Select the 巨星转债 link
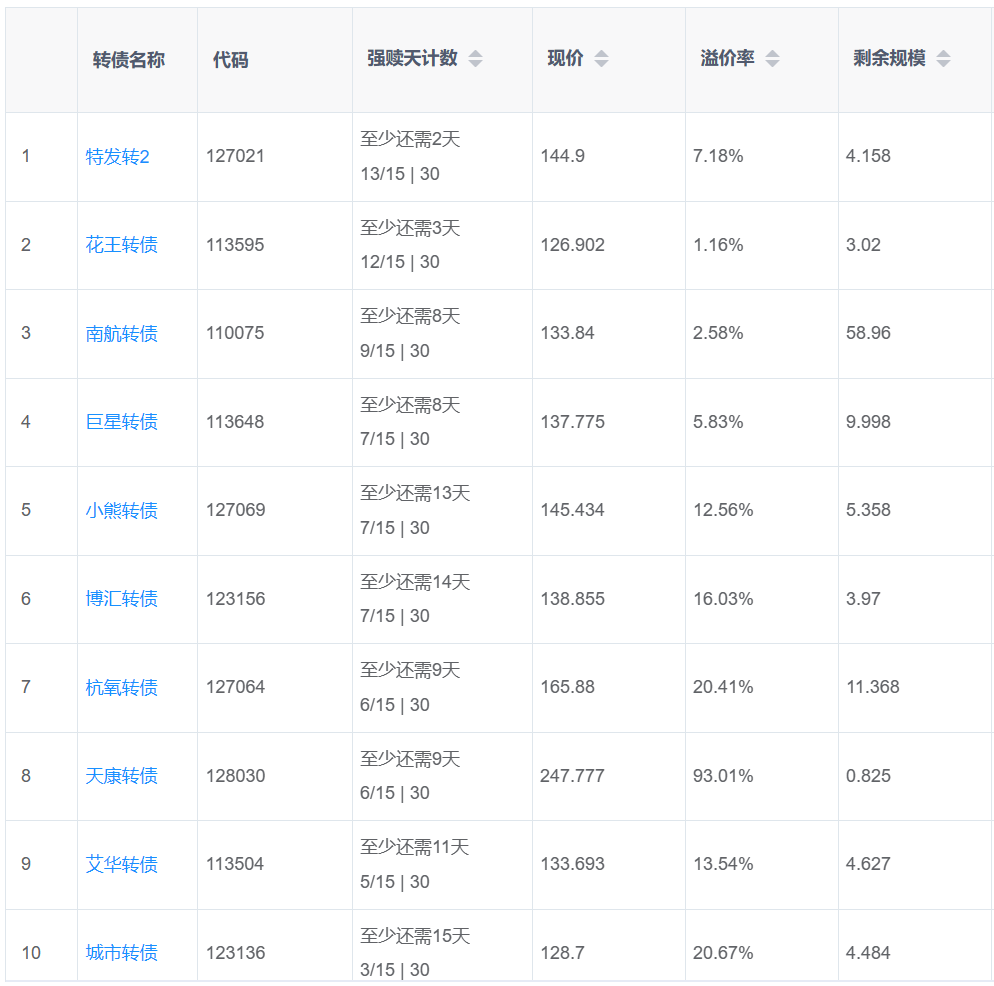This screenshot has width=994, height=986. (121, 422)
